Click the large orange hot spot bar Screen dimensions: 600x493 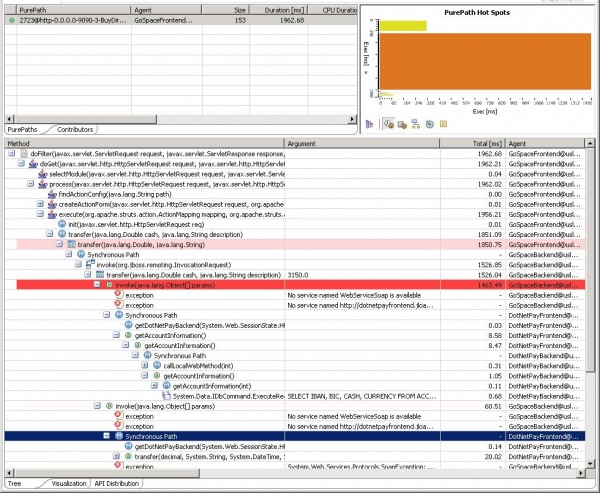pos(485,61)
